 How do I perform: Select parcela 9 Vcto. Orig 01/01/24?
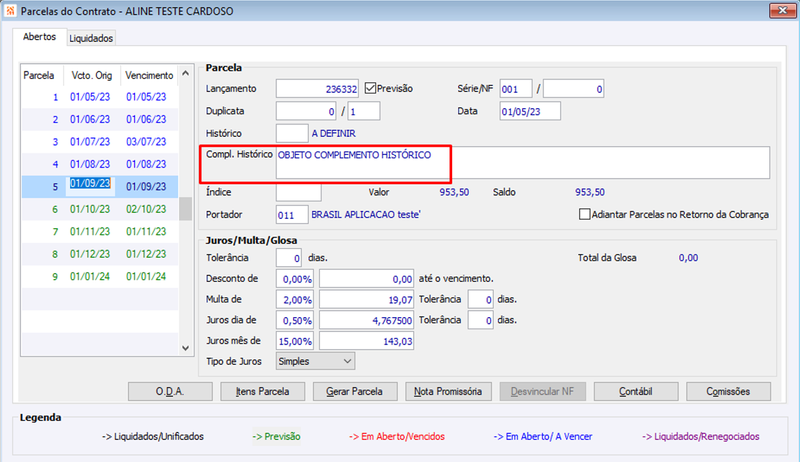tap(90, 276)
